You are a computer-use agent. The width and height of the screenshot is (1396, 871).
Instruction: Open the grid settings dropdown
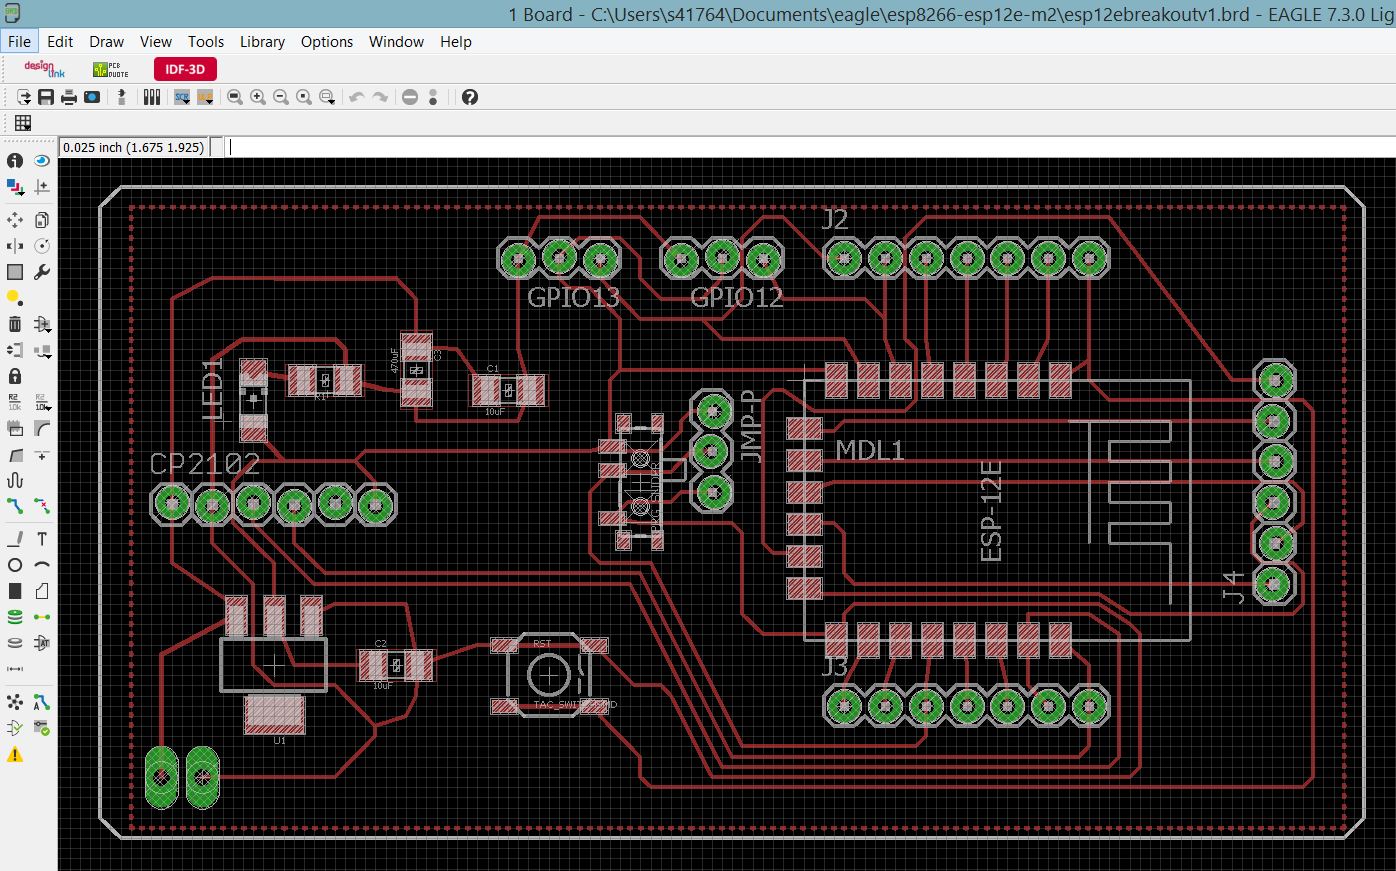tap(23, 122)
